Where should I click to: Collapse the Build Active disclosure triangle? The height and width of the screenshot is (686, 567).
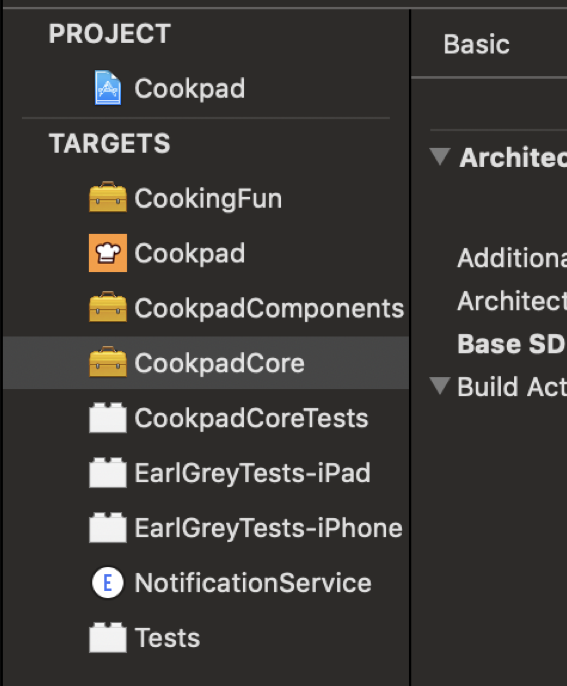[x=440, y=386]
